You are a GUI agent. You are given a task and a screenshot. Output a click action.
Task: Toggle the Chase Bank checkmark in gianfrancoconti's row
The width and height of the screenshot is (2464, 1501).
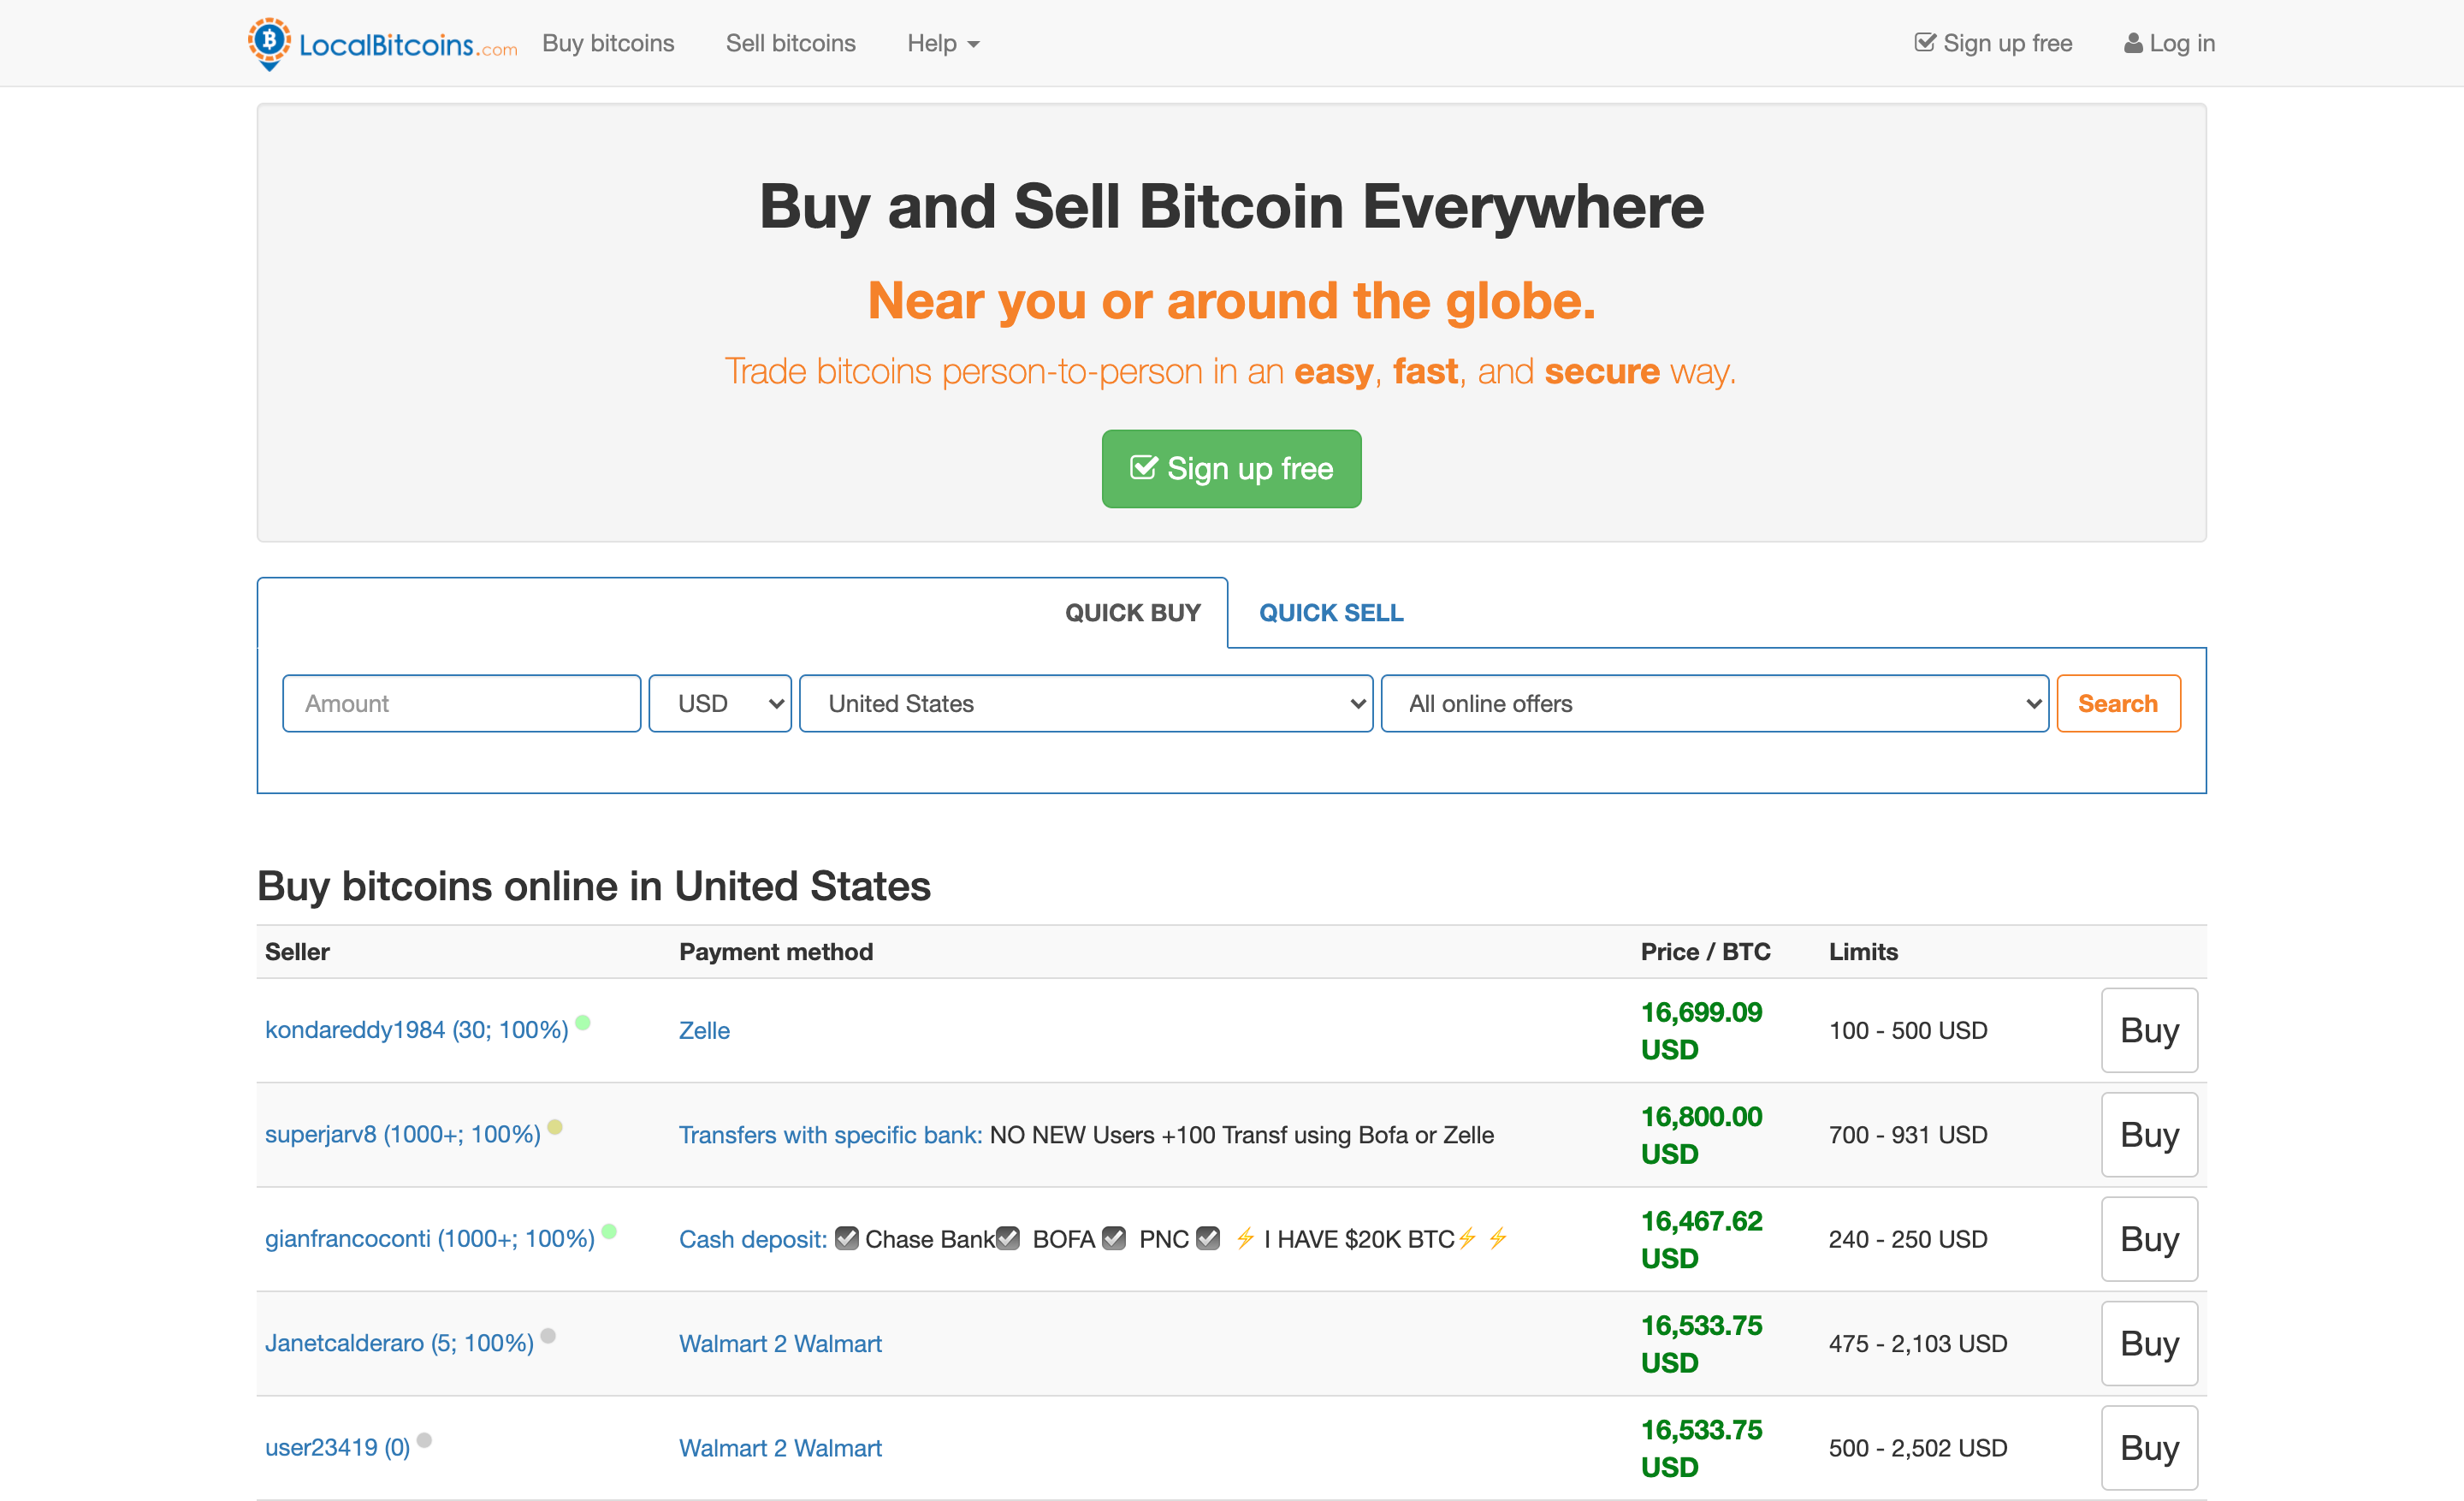pyautogui.click(x=847, y=1238)
